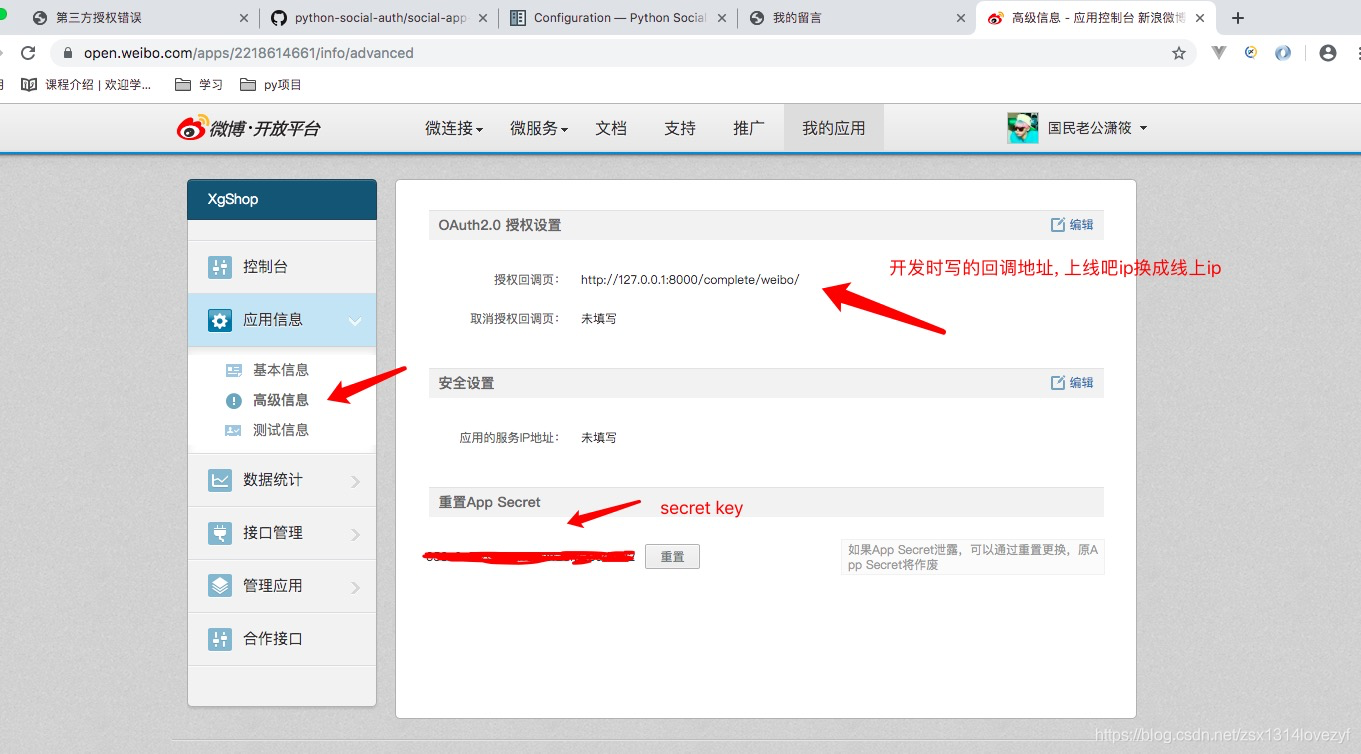Open the py项目 bookmark folder
The width and height of the screenshot is (1361, 754).
click(271, 85)
